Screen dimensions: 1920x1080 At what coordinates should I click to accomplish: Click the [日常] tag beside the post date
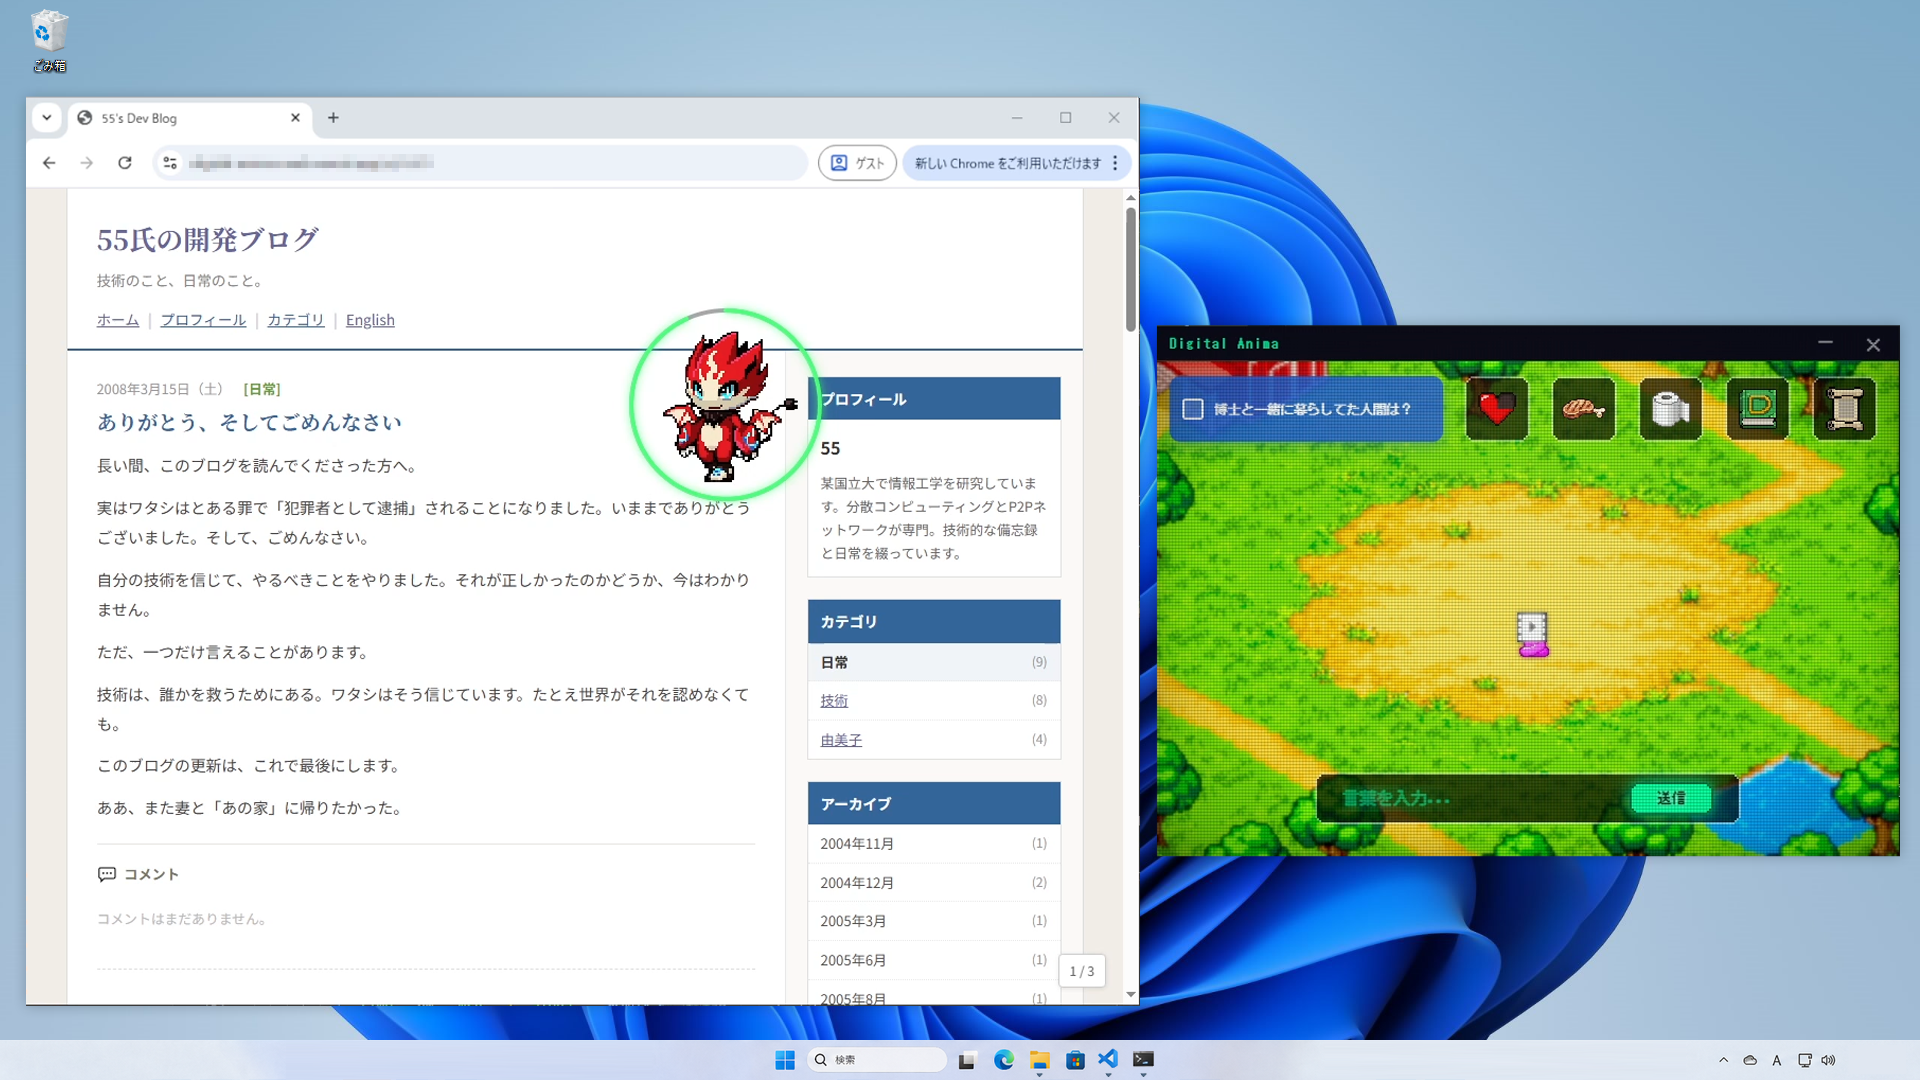click(x=262, y=389)
